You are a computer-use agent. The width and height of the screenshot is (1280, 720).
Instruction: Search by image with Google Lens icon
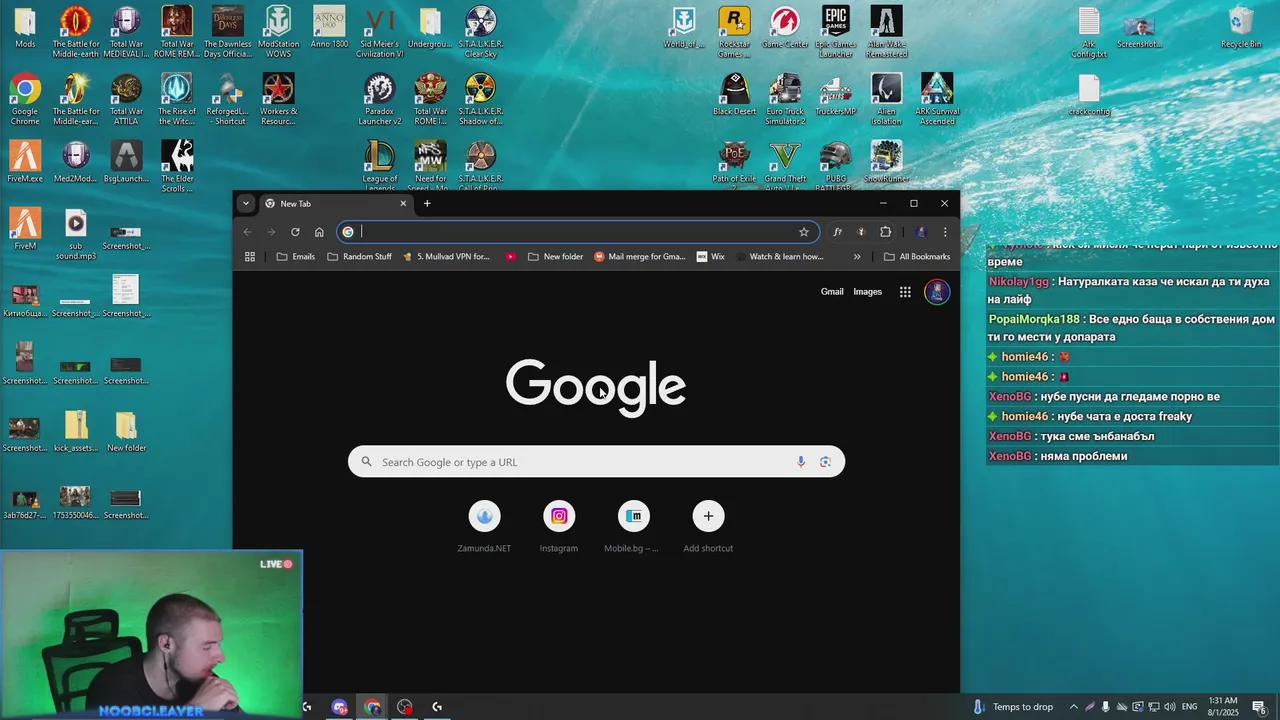click(x=825, y=462)
